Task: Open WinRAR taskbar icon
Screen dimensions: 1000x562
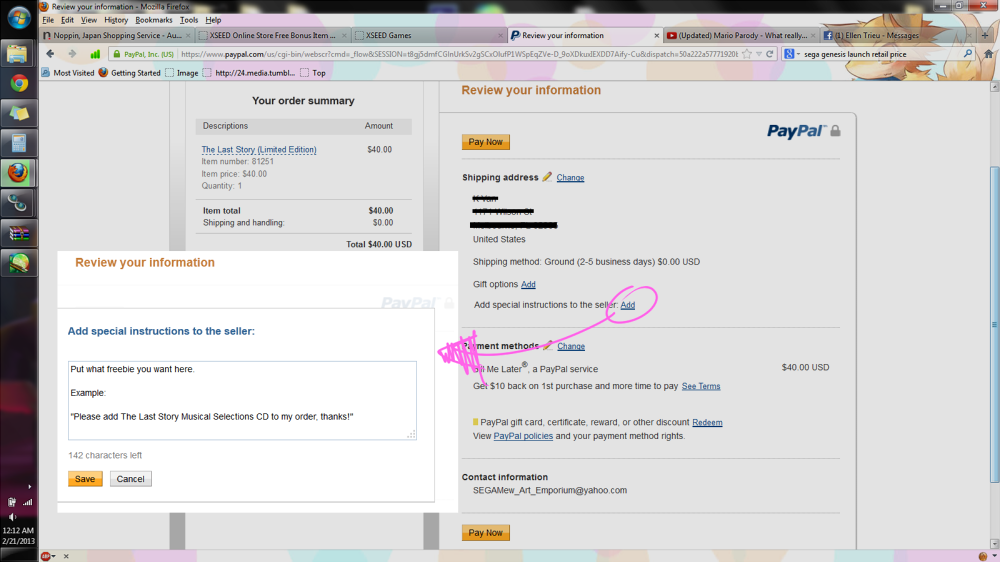Action: coord(18,233)
